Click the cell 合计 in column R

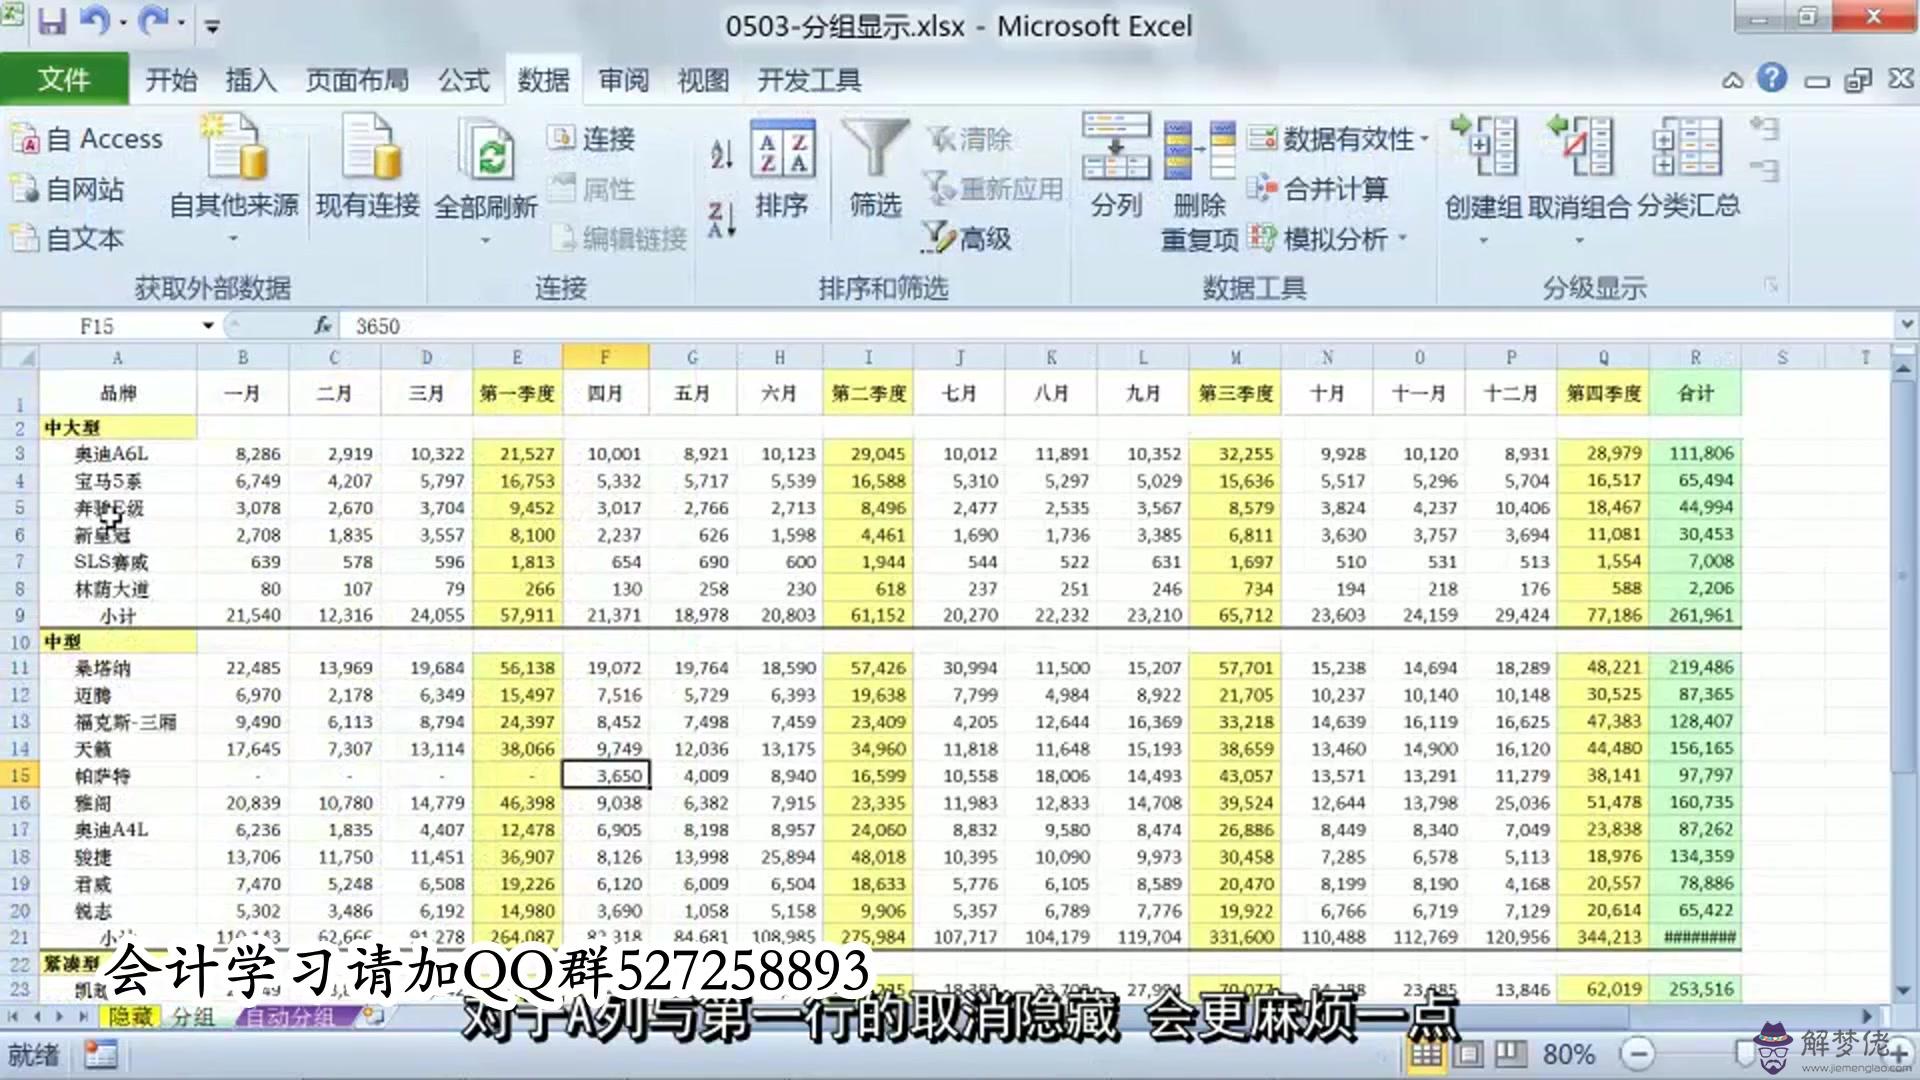(x=1695, y=393)
